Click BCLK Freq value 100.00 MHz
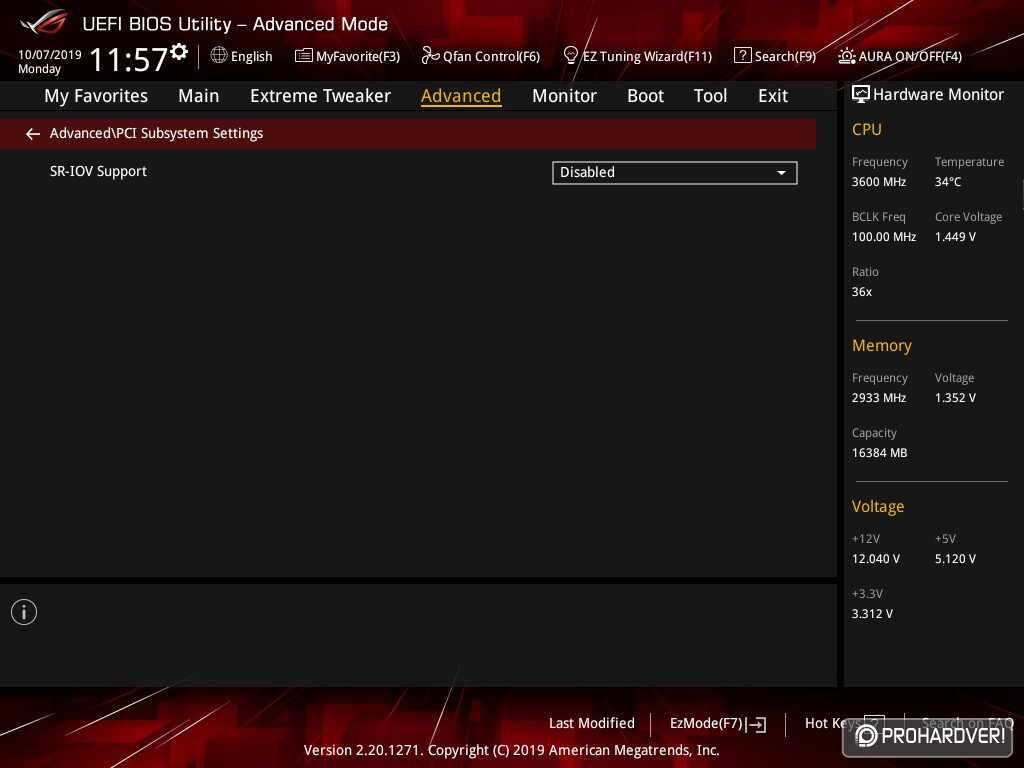Image resolution: width=1024 pixels, height=768 pixels. point(884,236)
